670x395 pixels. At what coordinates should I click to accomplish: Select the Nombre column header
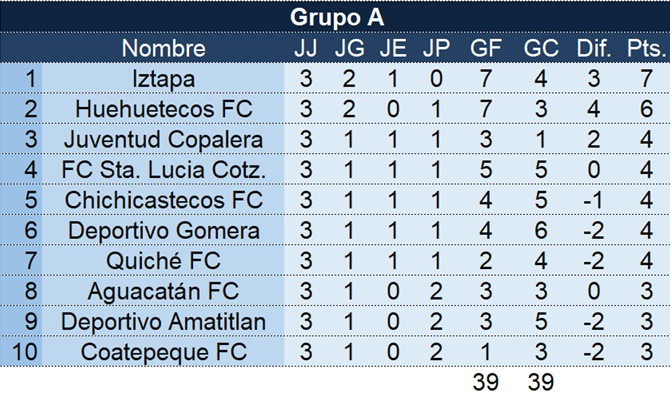tap(163, 48)
